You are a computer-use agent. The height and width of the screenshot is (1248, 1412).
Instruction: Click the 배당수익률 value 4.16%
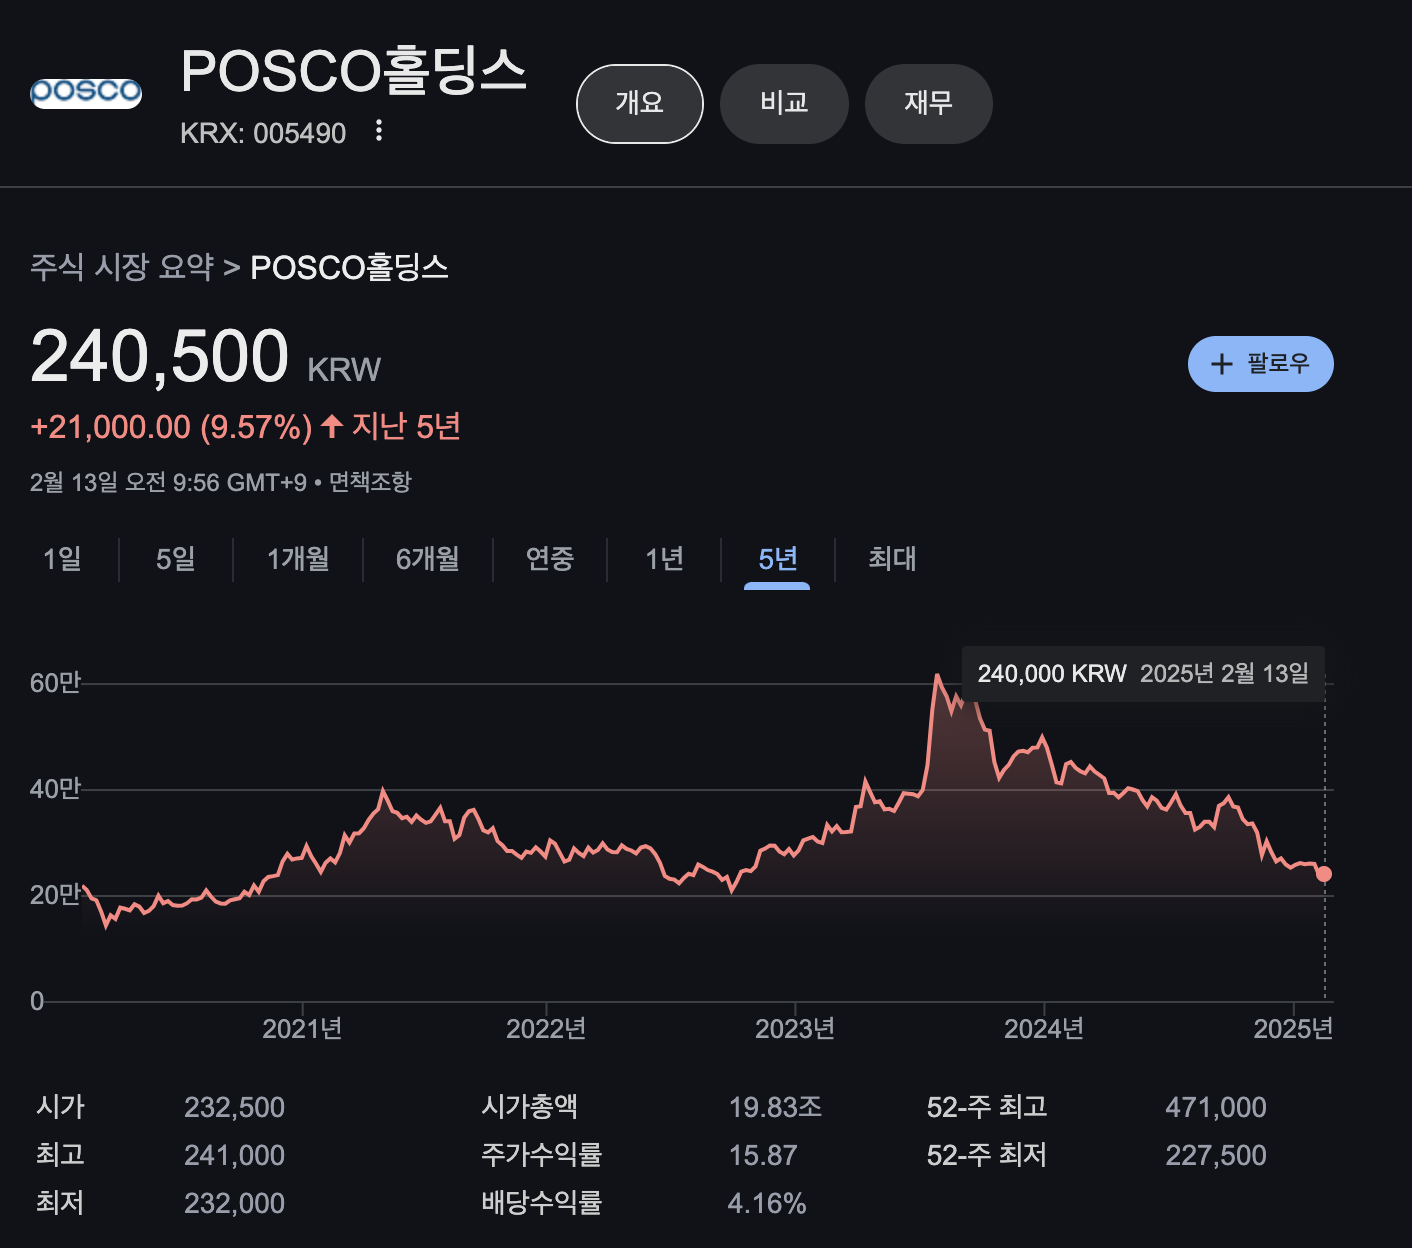click(x=767, y=1204)
